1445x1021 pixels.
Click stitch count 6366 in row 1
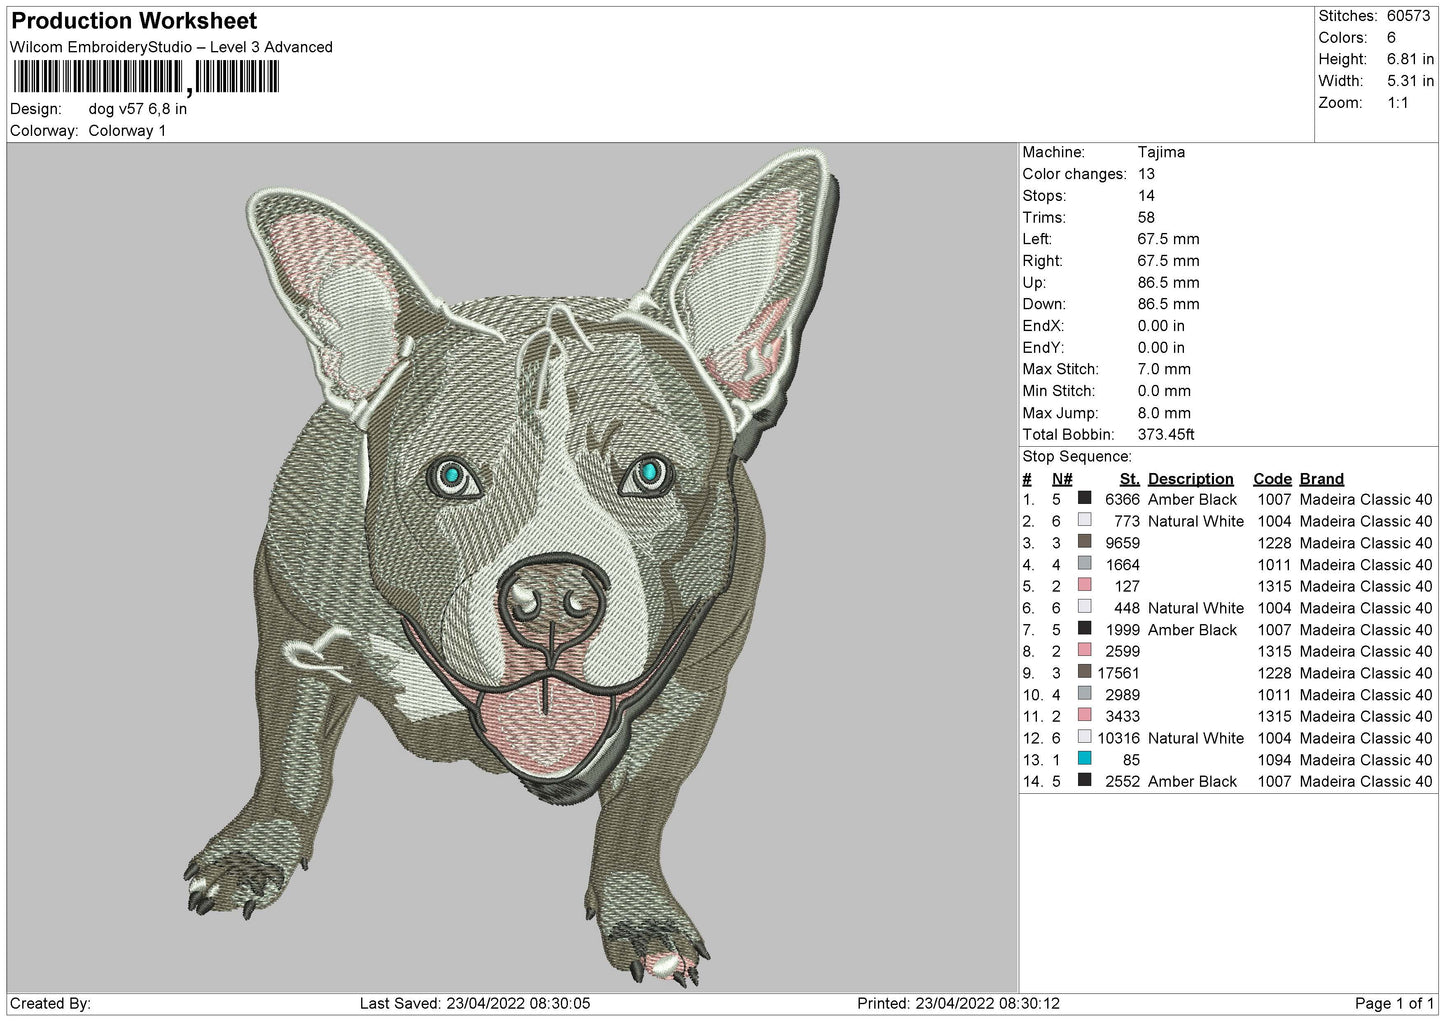tap(1122, 499)
